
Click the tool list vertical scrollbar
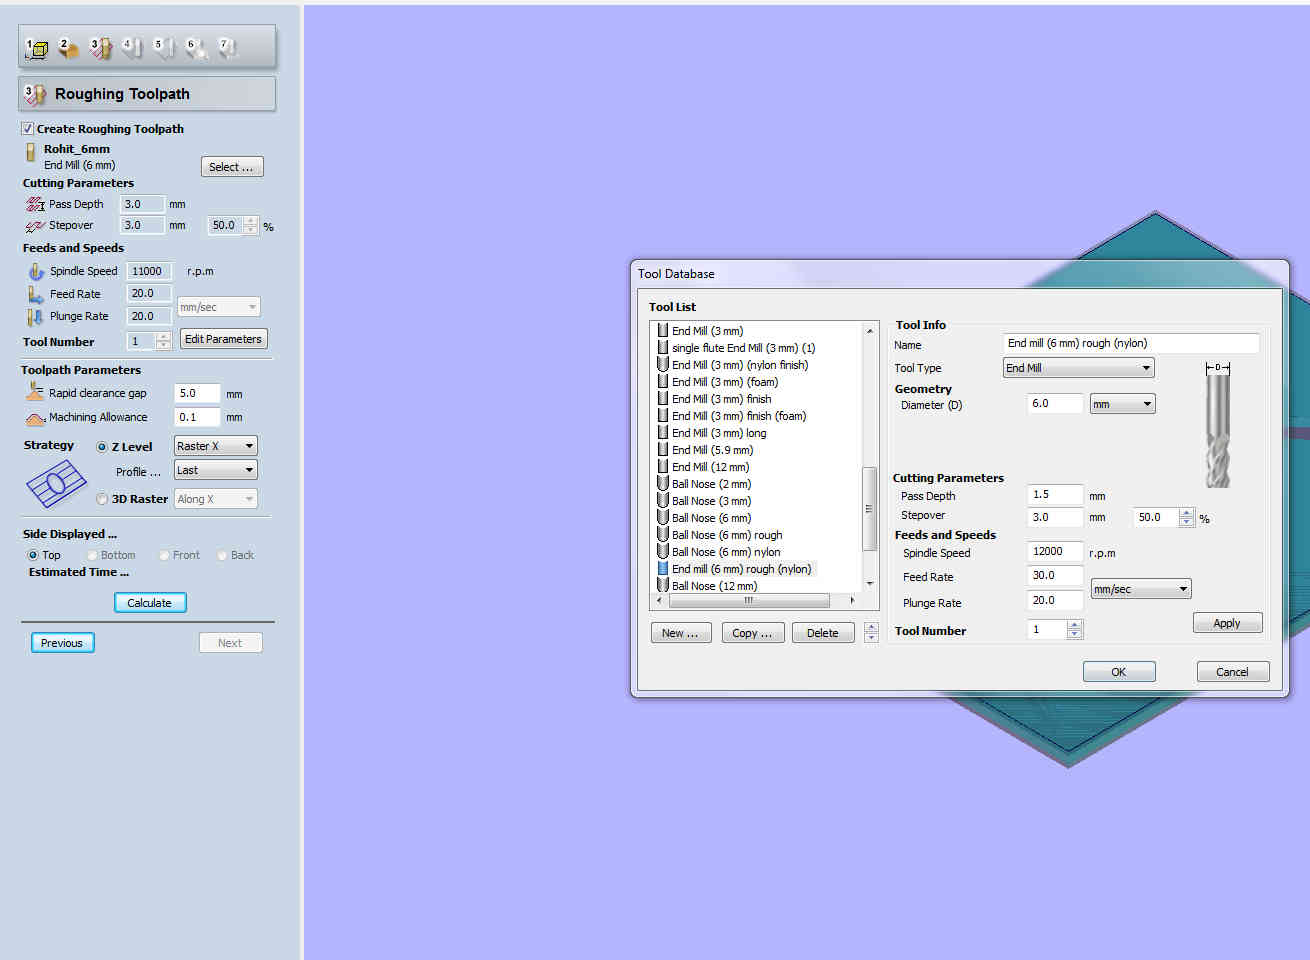869,508
